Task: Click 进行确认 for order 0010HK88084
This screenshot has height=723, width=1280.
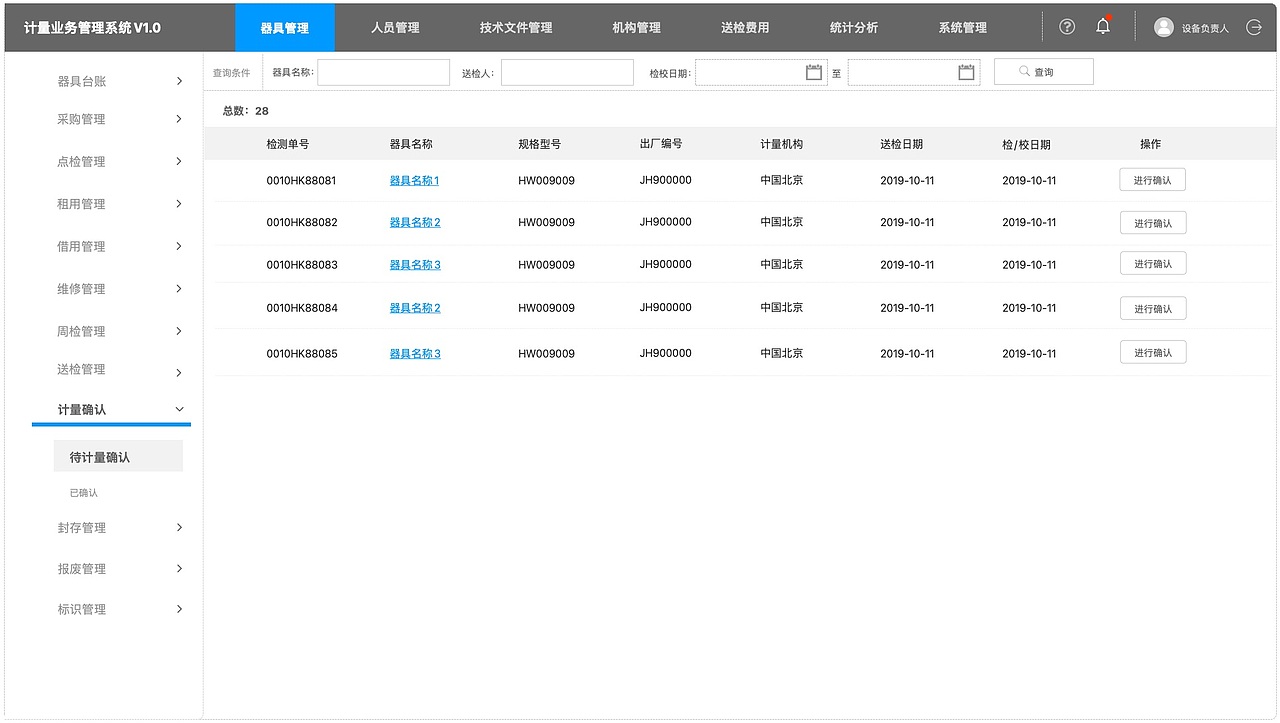Action: [1152, 308]
